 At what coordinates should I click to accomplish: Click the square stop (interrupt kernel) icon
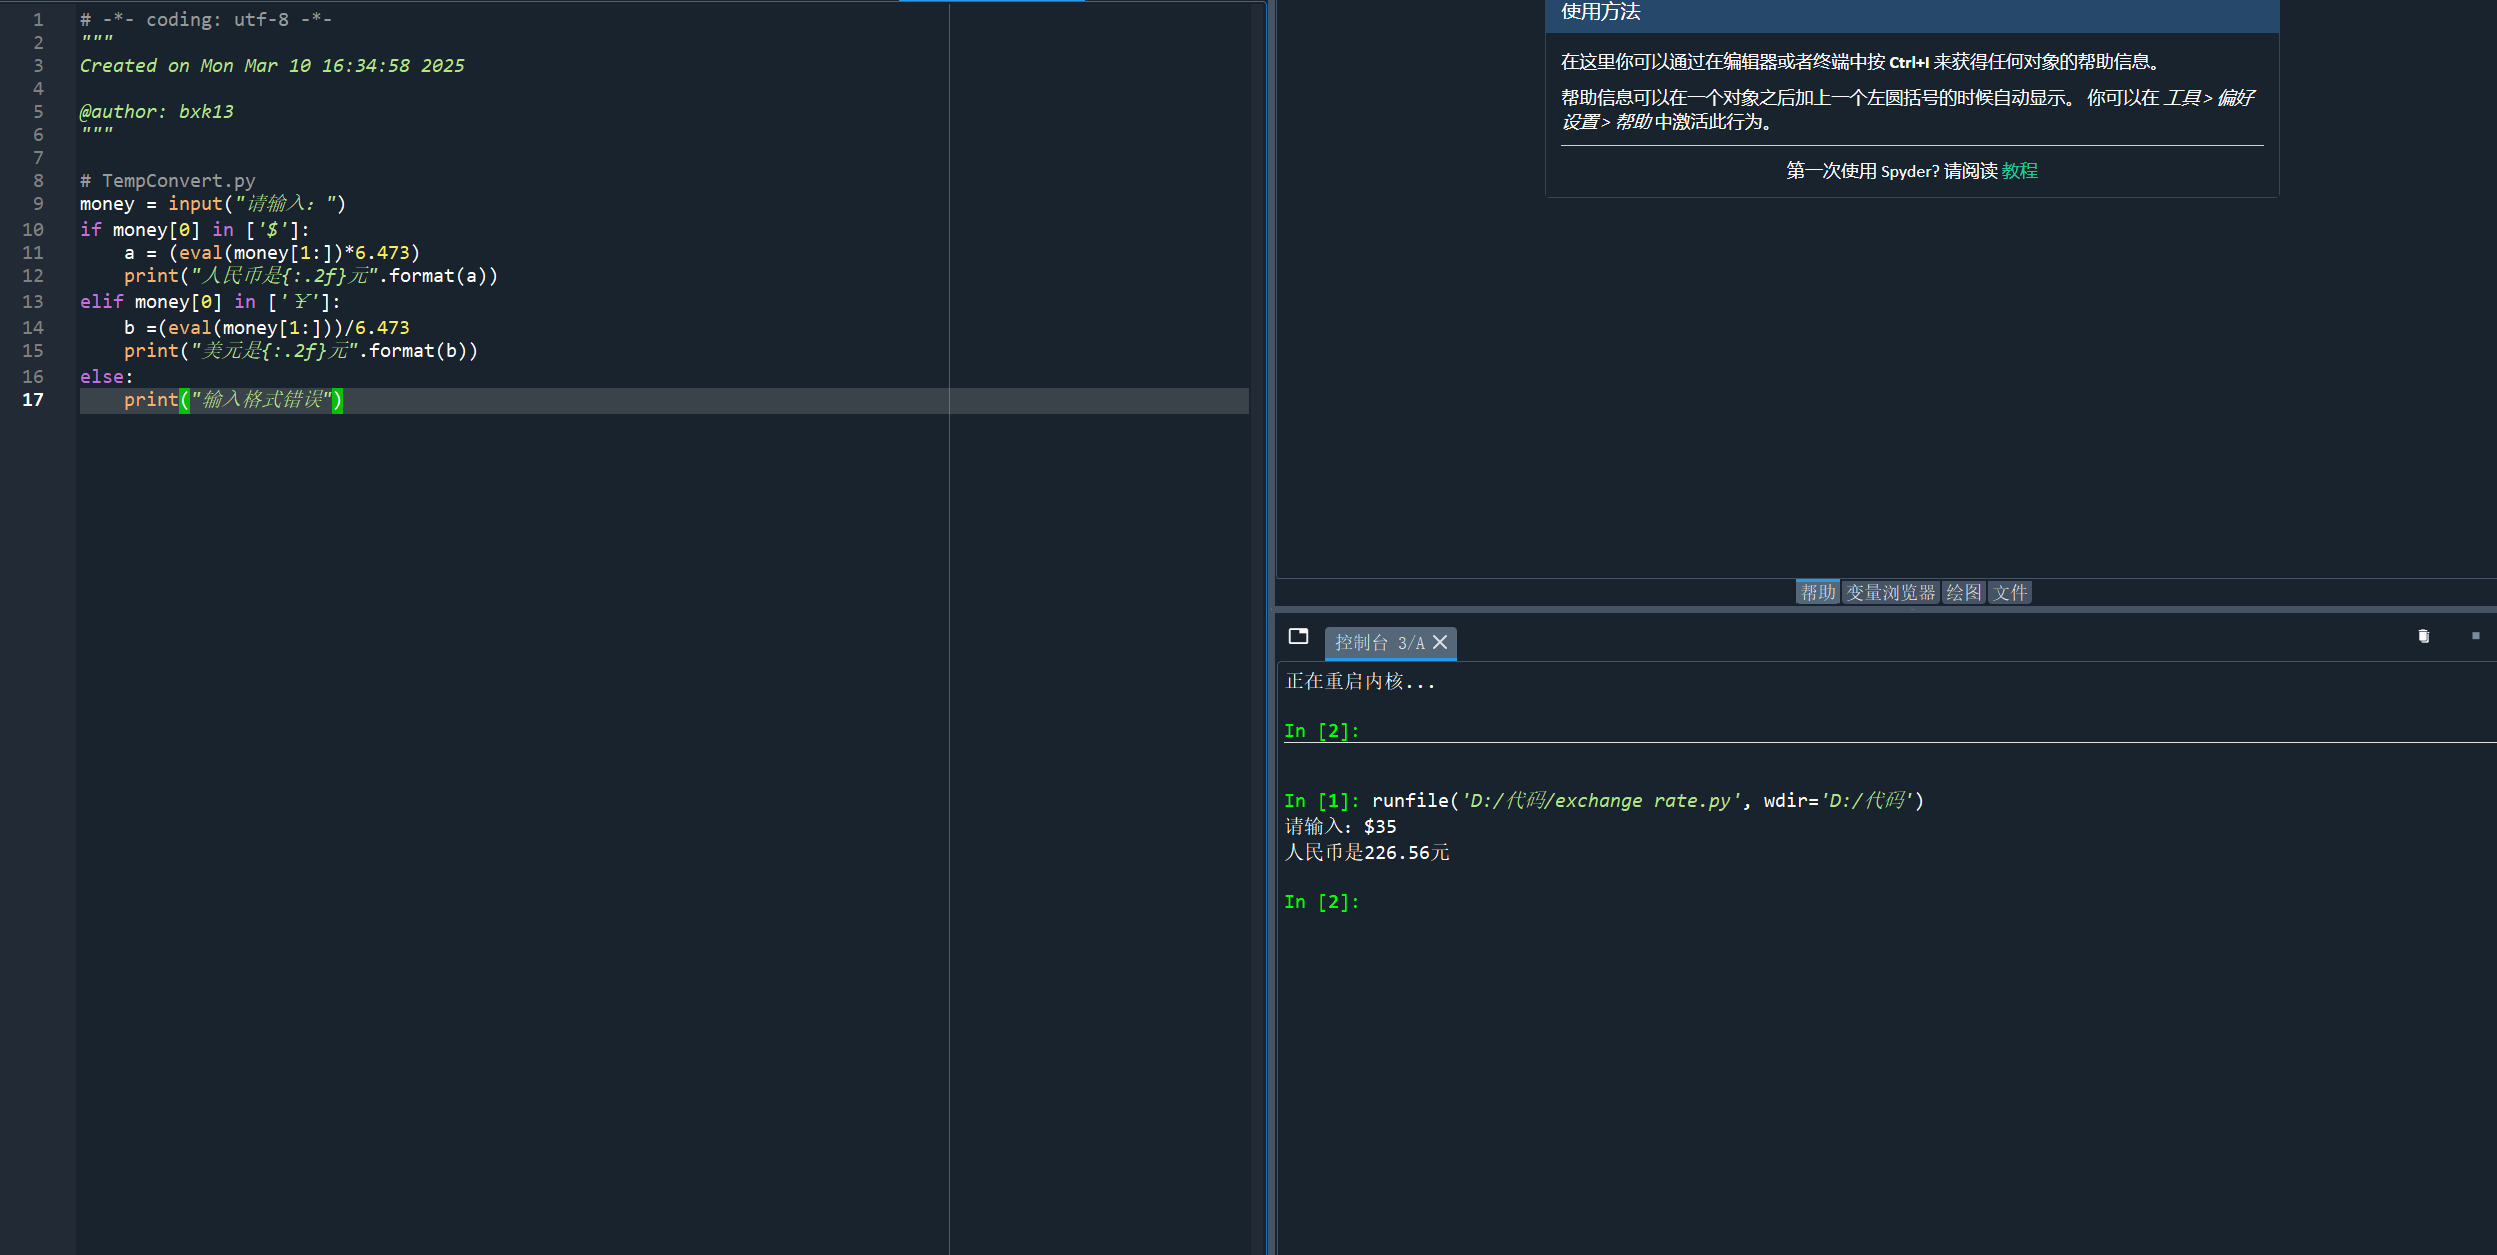point(2476,636)
